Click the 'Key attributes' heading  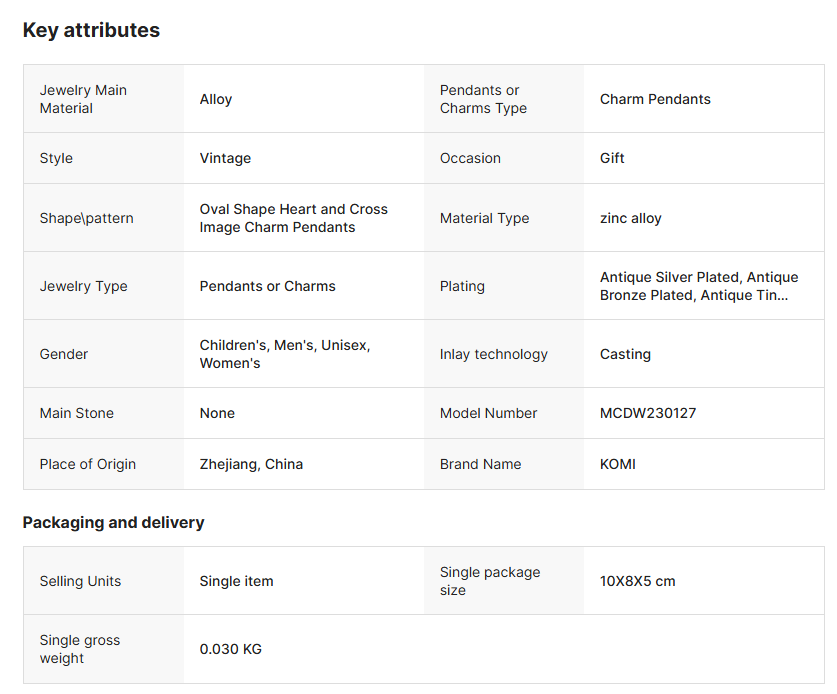91,30
